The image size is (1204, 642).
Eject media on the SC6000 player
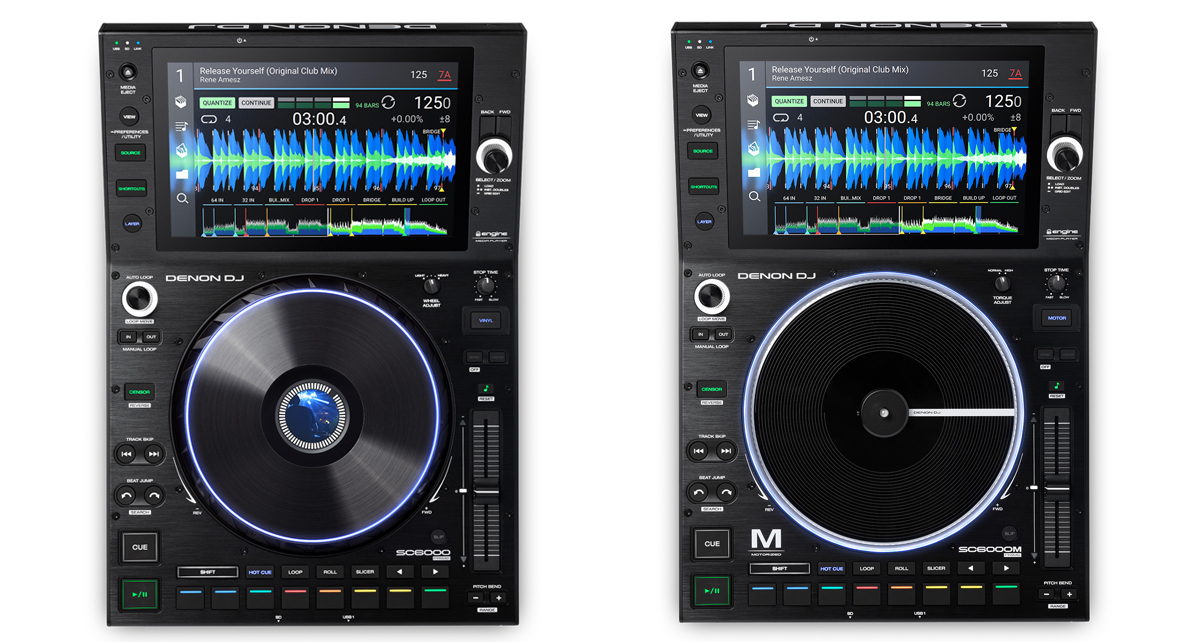128,74
